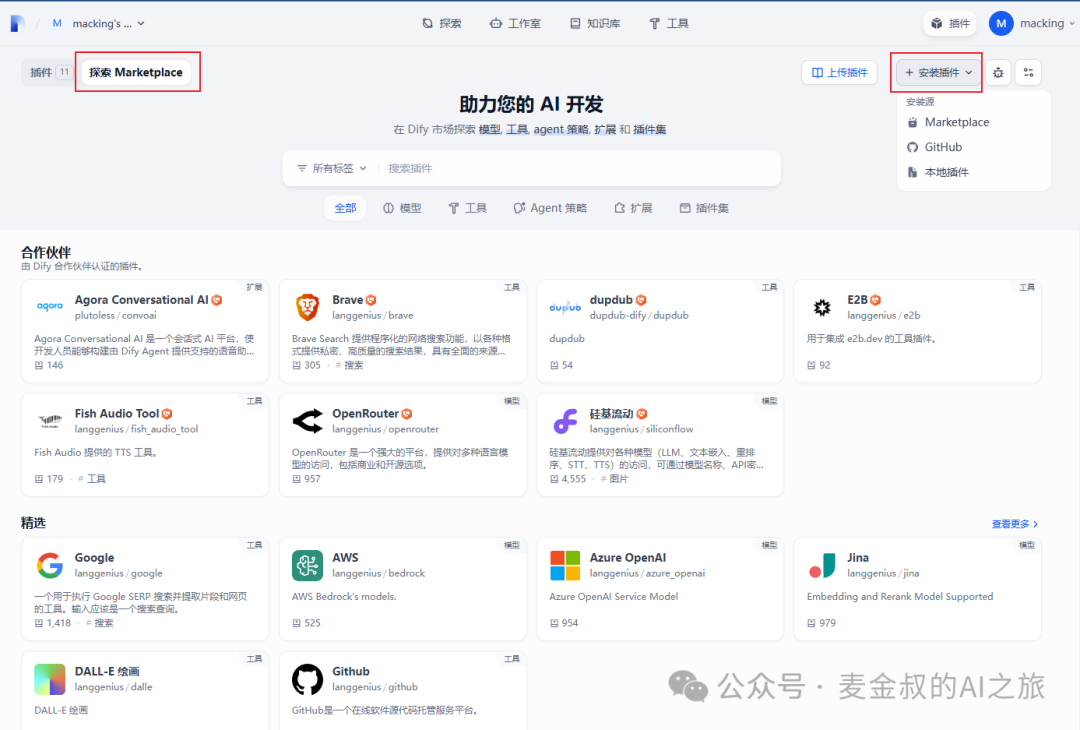Click the 搜索 tag on Google card
Screen dimensions: 1080x730
point(99,623)
